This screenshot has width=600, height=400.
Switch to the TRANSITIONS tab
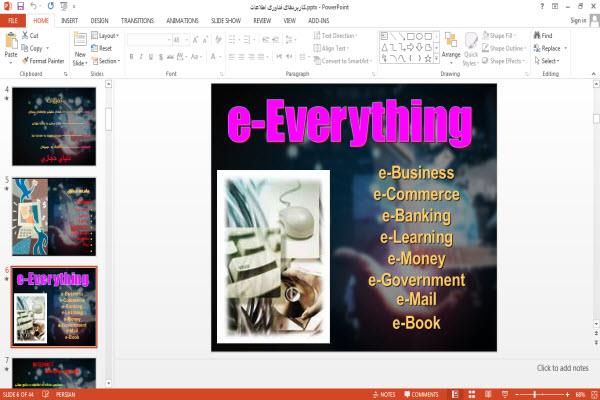pyautogui.click(x=137, y=21)
